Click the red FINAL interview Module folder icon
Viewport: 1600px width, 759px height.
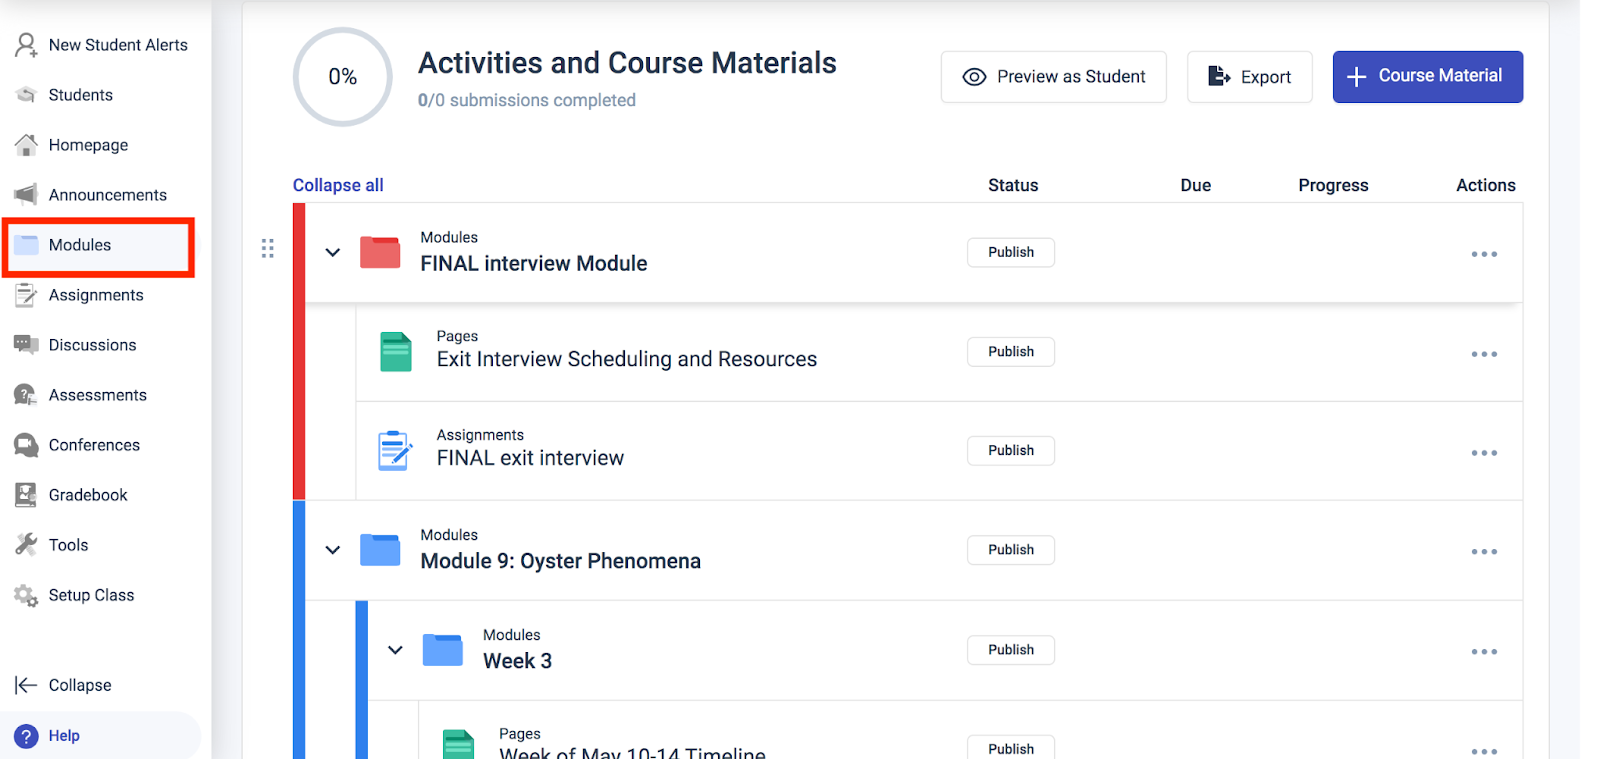(x=380, y=252)
